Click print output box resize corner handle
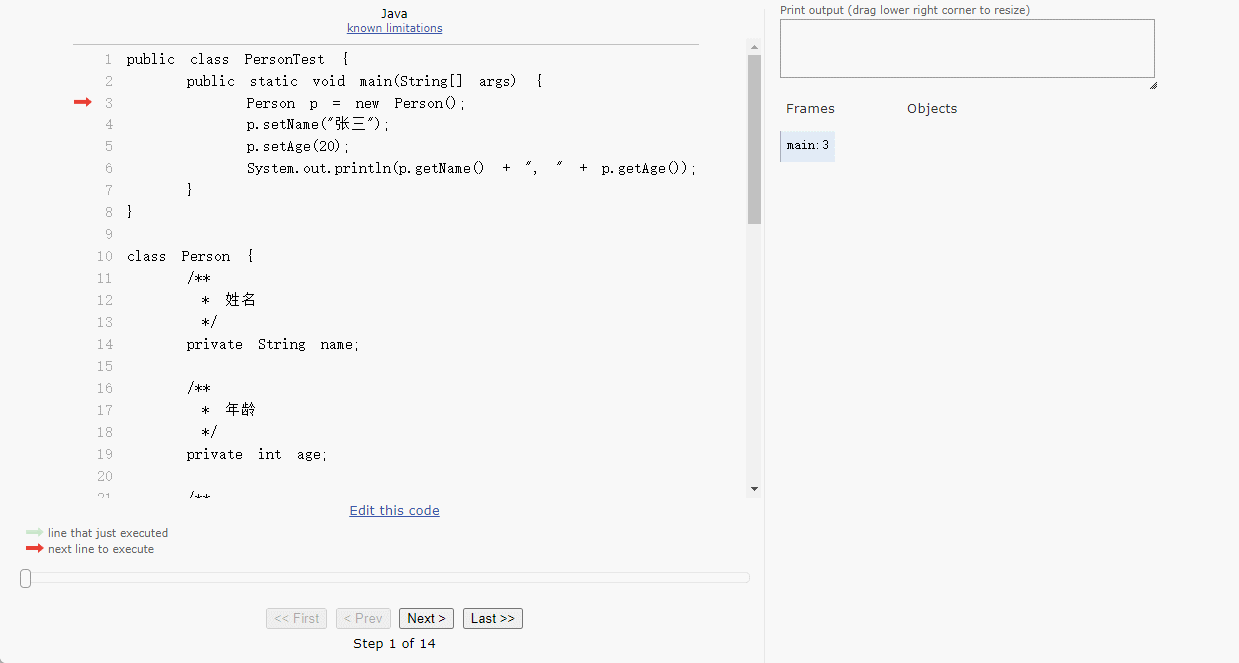This screenshot has height=663, width=1239. [1152, 85]
